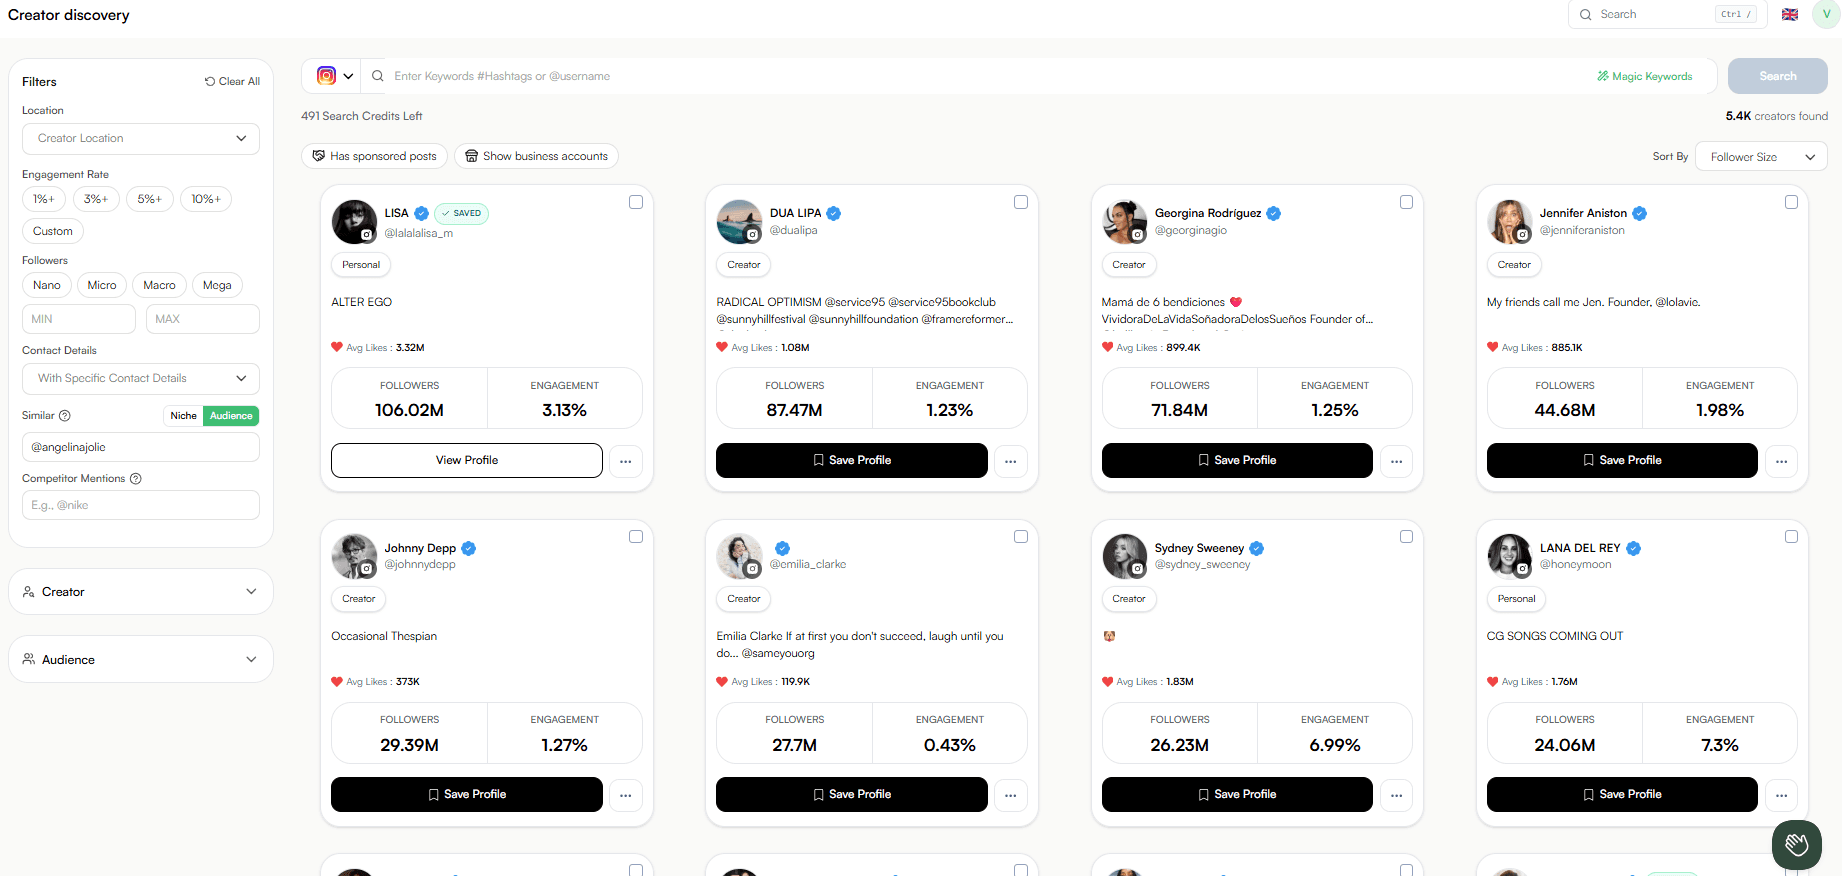
Task: Open Instagram platform selector icon
Action: coord(326,76)
